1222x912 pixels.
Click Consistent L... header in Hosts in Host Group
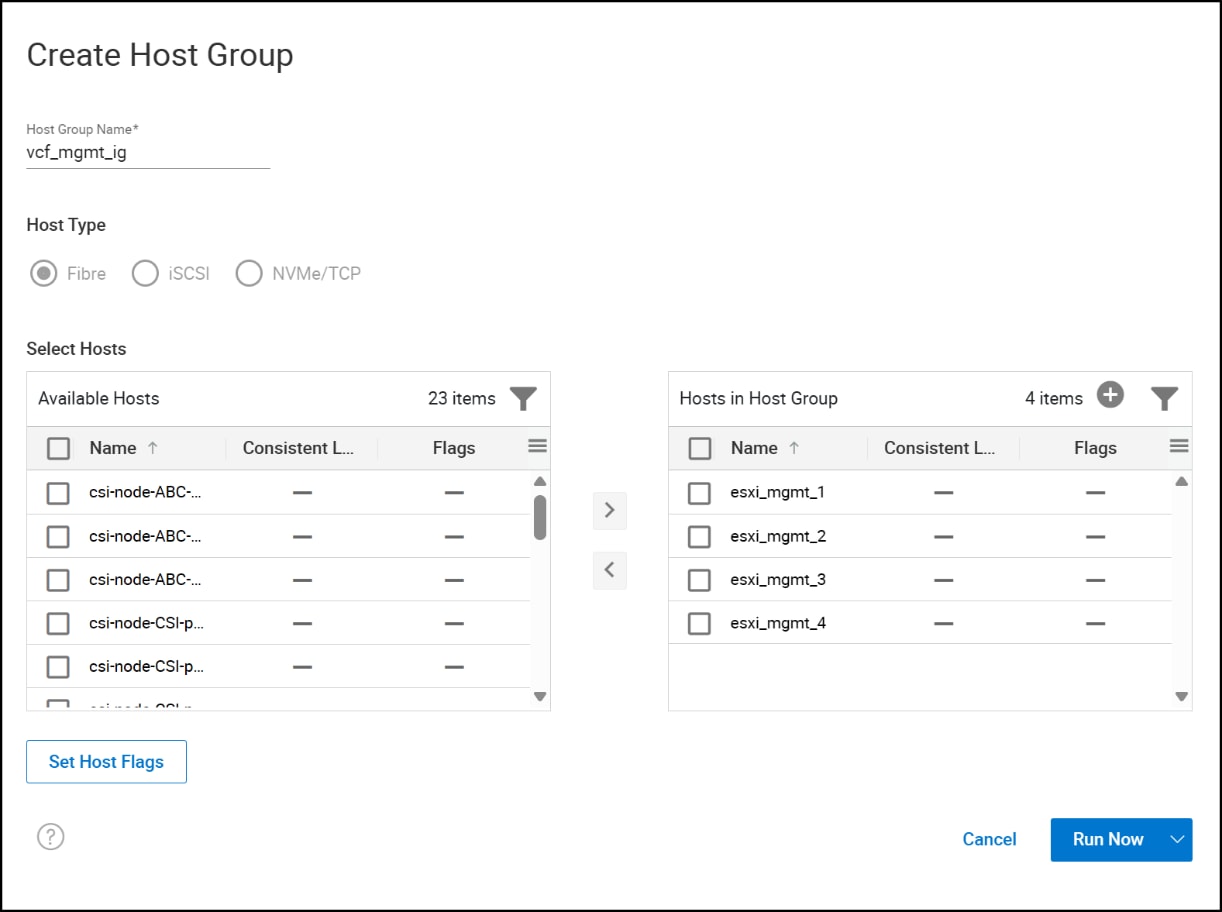[x=940, y=448]
